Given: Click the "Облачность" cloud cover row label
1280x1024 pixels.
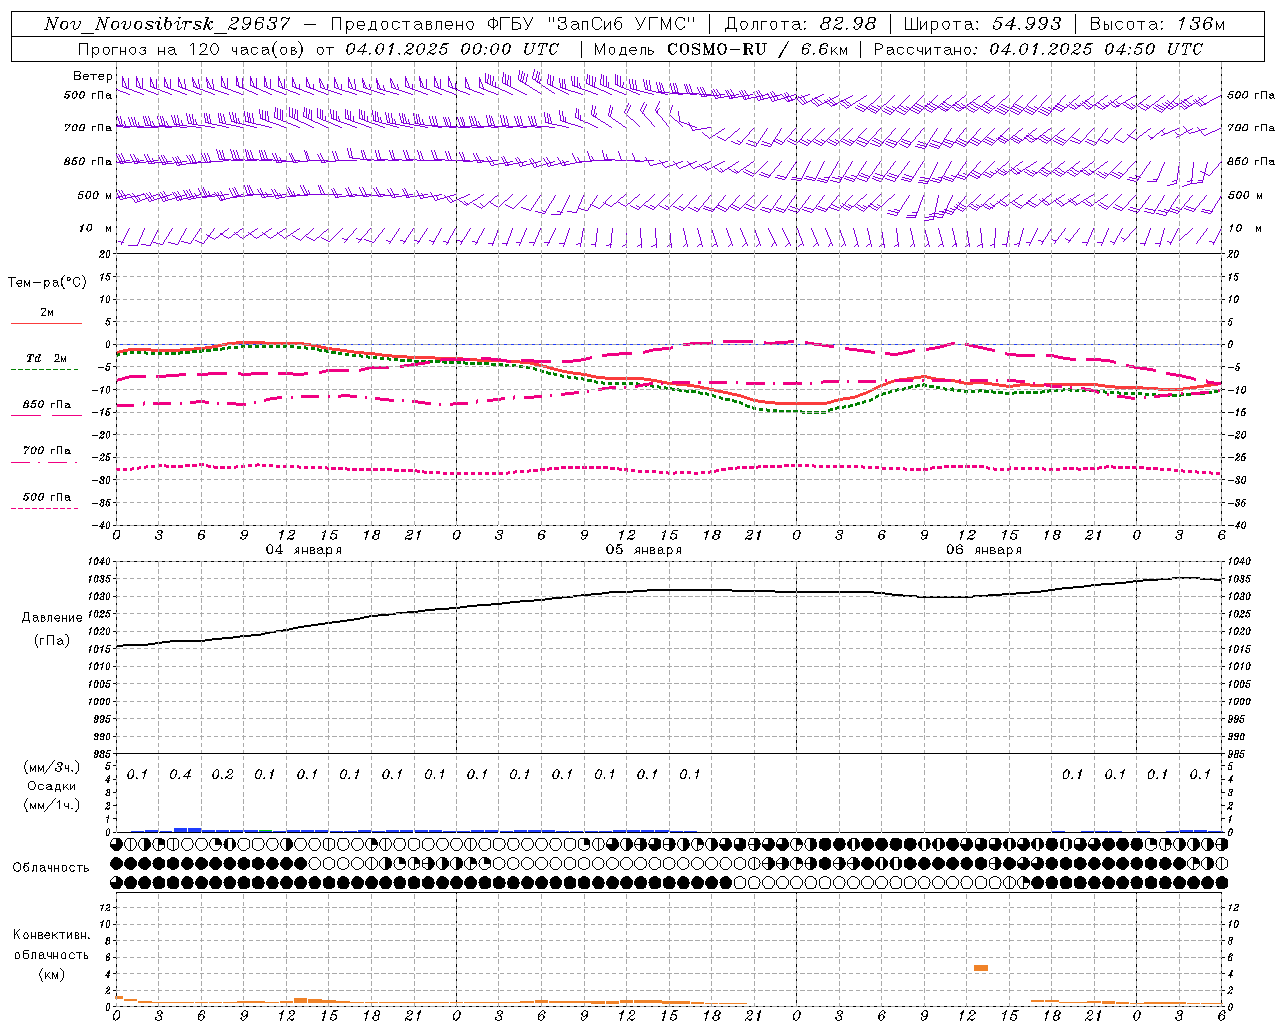Looking at the screenshot, I should [51, 868].
